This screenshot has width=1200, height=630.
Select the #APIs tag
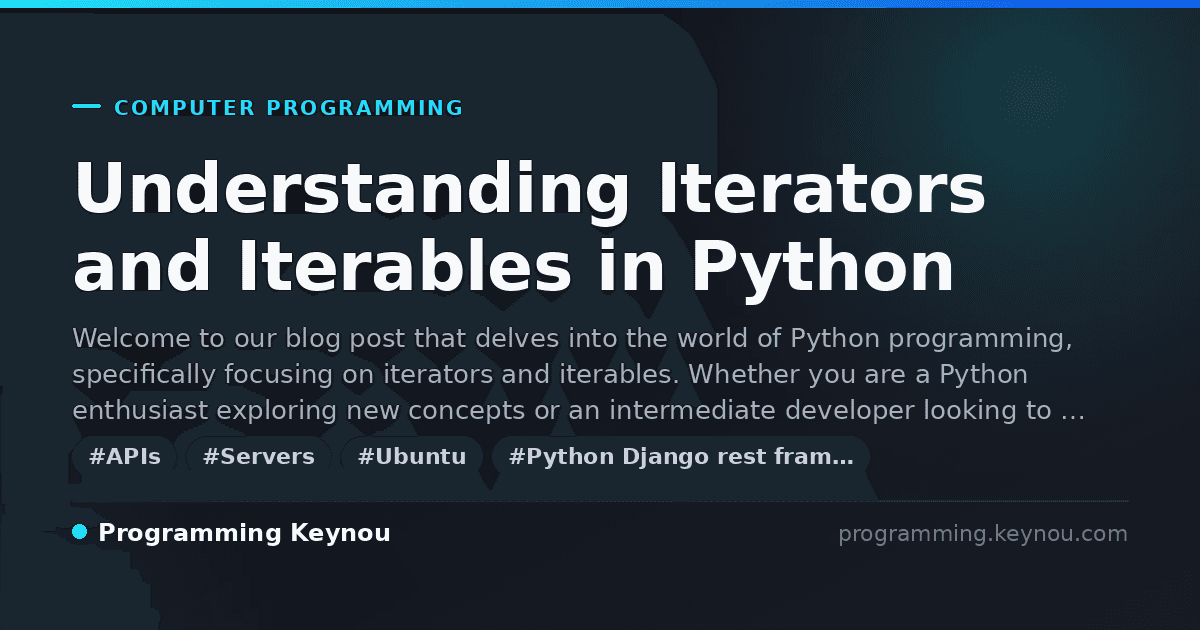pyautogui.click(x=125, y=457)
